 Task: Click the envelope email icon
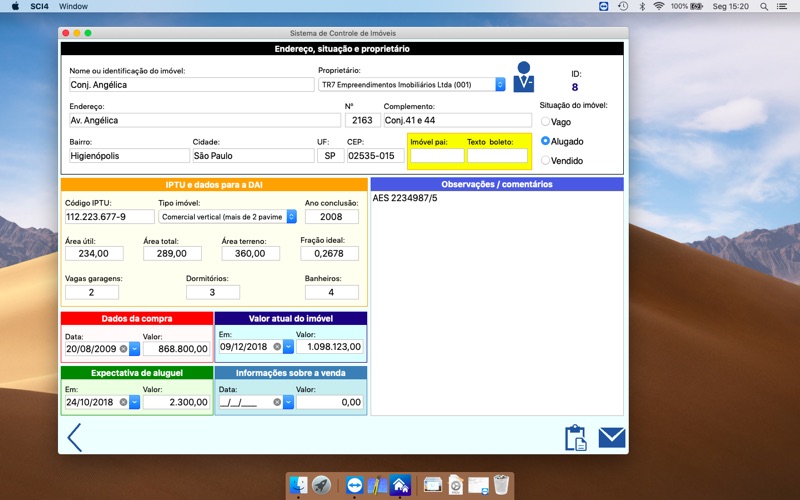(612, 438)
